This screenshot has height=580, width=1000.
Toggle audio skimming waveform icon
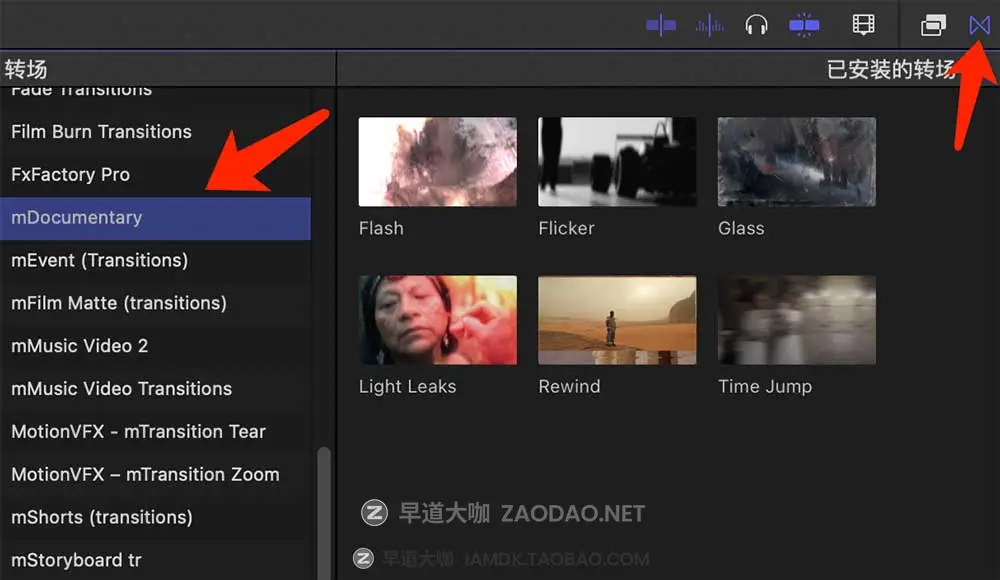(709, 24)
